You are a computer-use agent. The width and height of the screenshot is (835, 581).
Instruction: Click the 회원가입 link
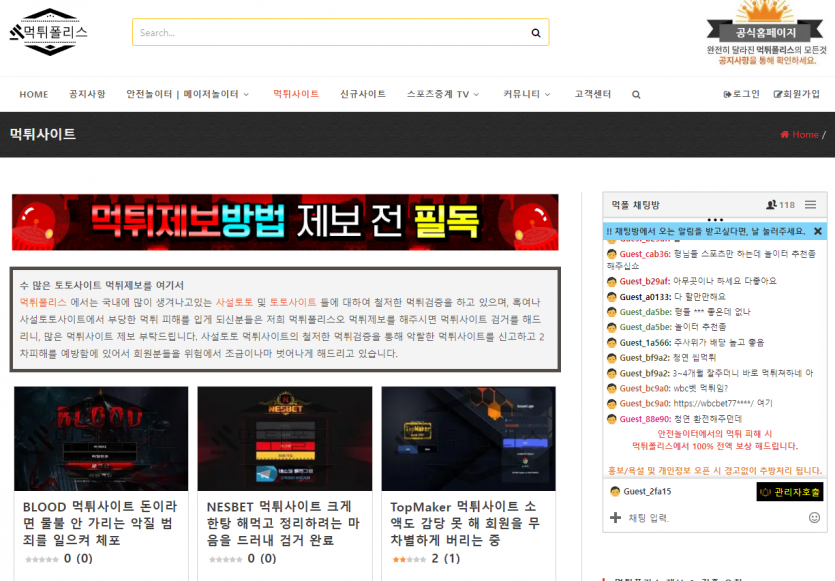click(x=797, y=94)
